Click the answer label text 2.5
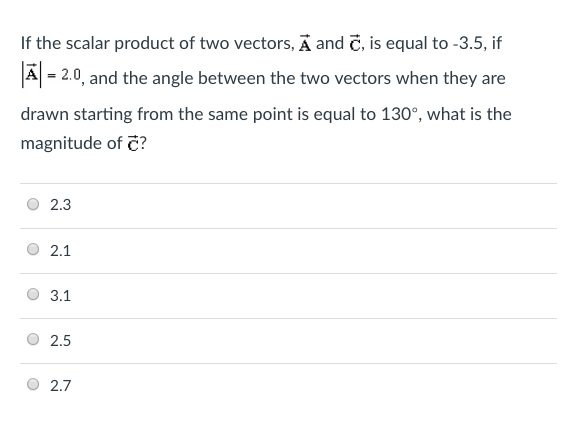The width and height of the screenshot is (575, 426). 61,341
